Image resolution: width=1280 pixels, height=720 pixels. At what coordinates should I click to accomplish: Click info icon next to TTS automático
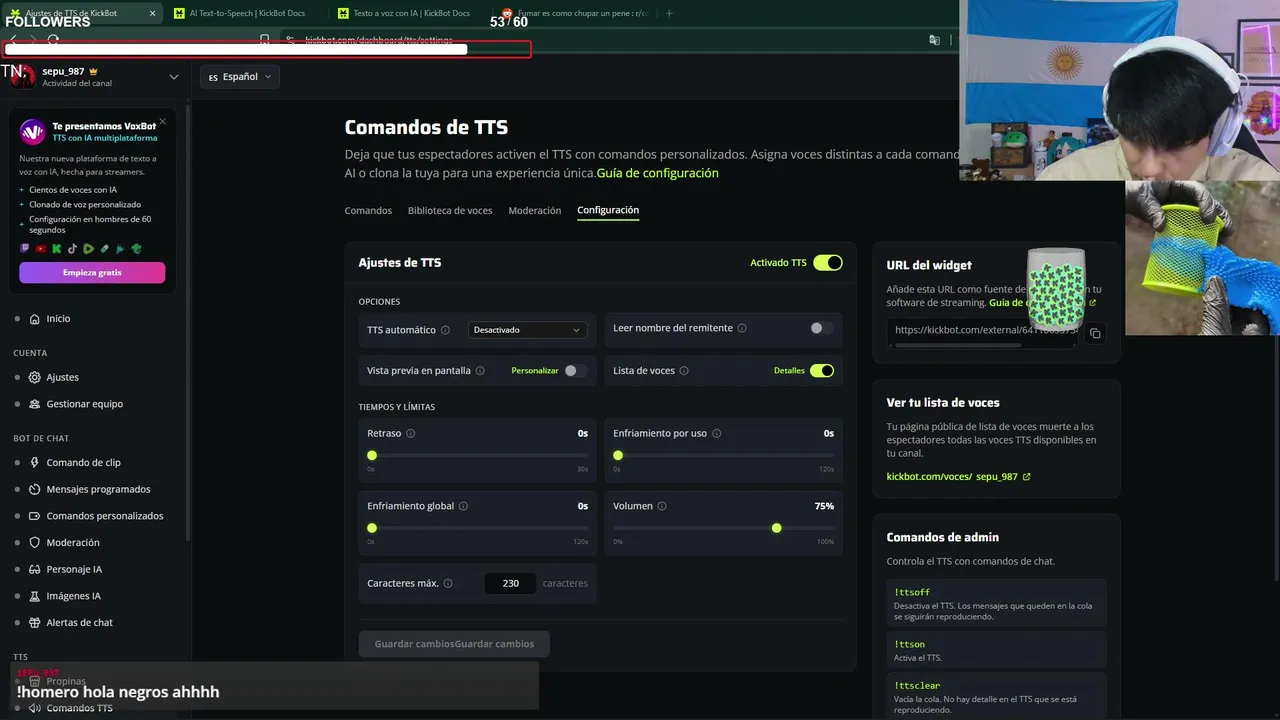point(446,330)
